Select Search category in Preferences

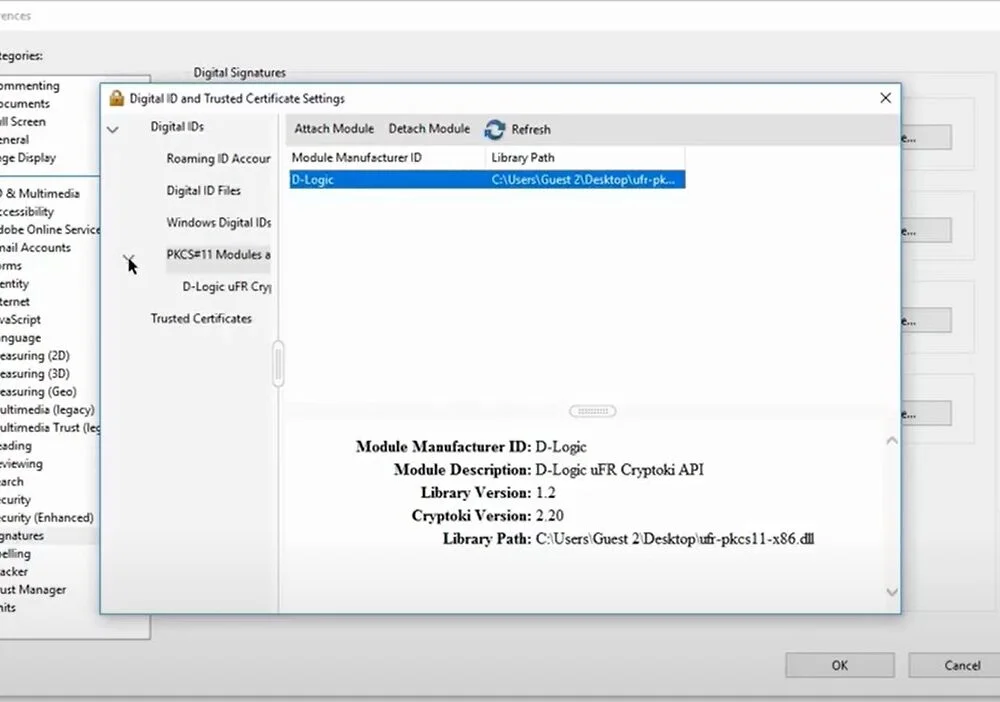tap(11, 481)
